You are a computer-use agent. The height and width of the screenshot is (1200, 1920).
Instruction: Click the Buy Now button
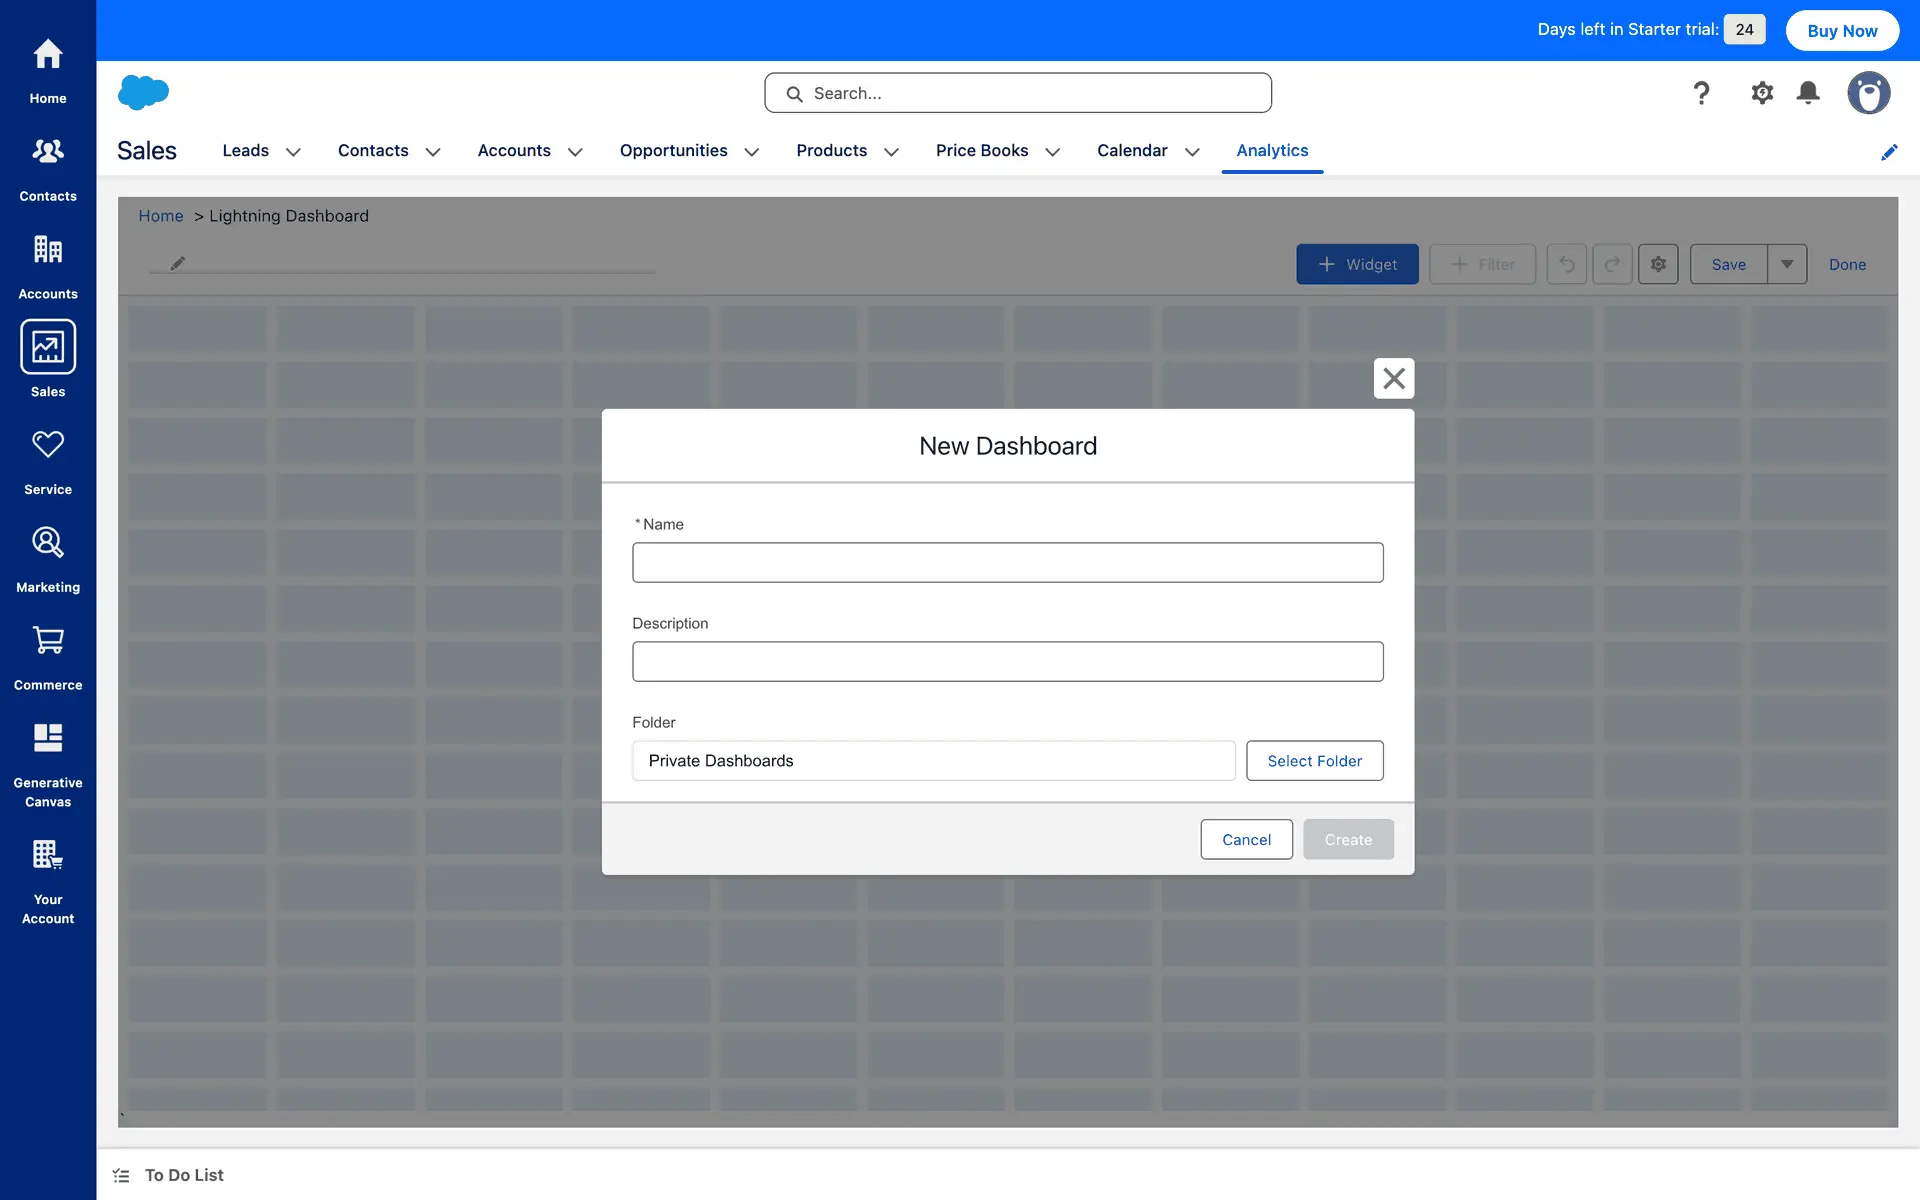[x=1842, y=30]
